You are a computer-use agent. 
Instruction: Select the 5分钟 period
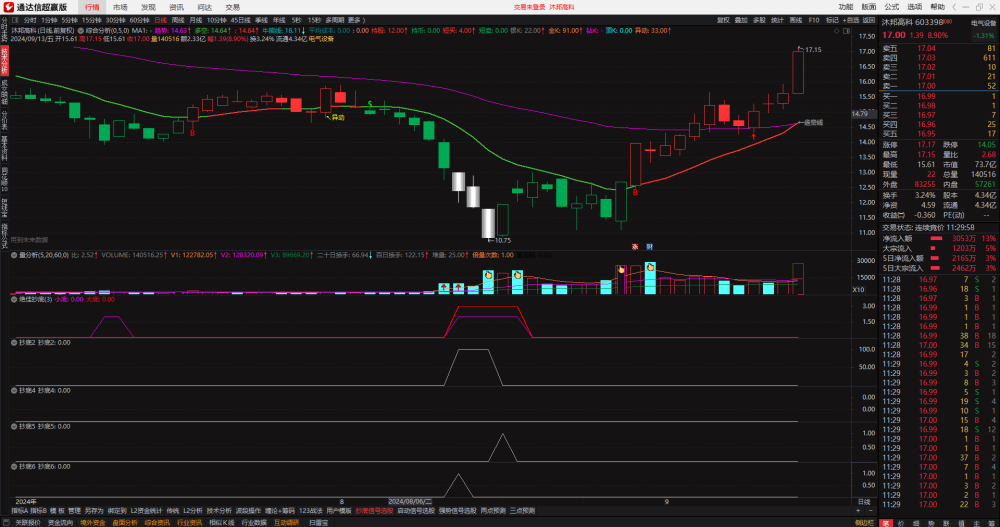click(x=70, y=20)
